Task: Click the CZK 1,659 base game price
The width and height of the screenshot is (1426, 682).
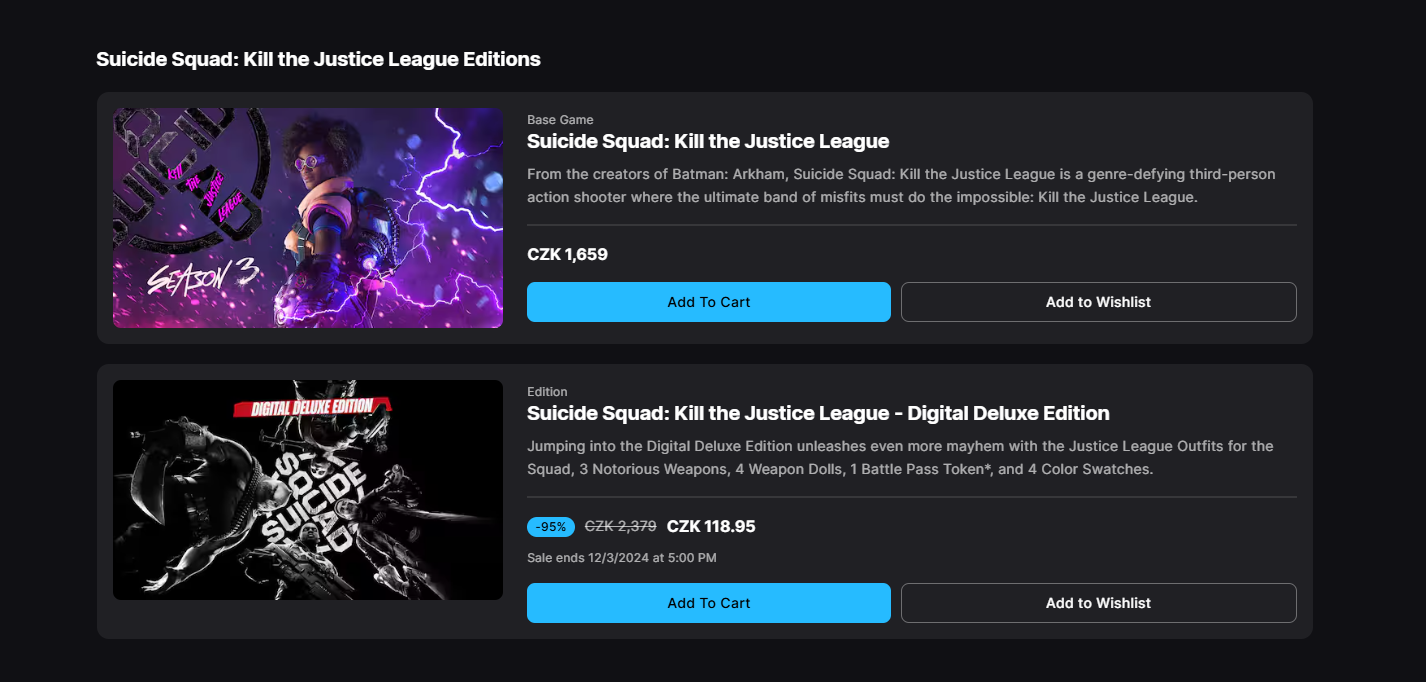Action: pos(567,255)
